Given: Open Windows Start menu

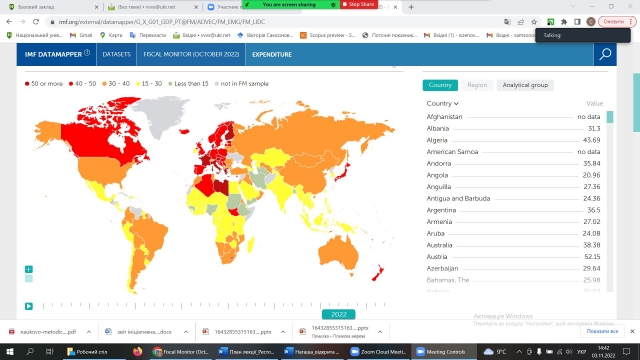Looking at the screenshot, I should tap(10, 351).
